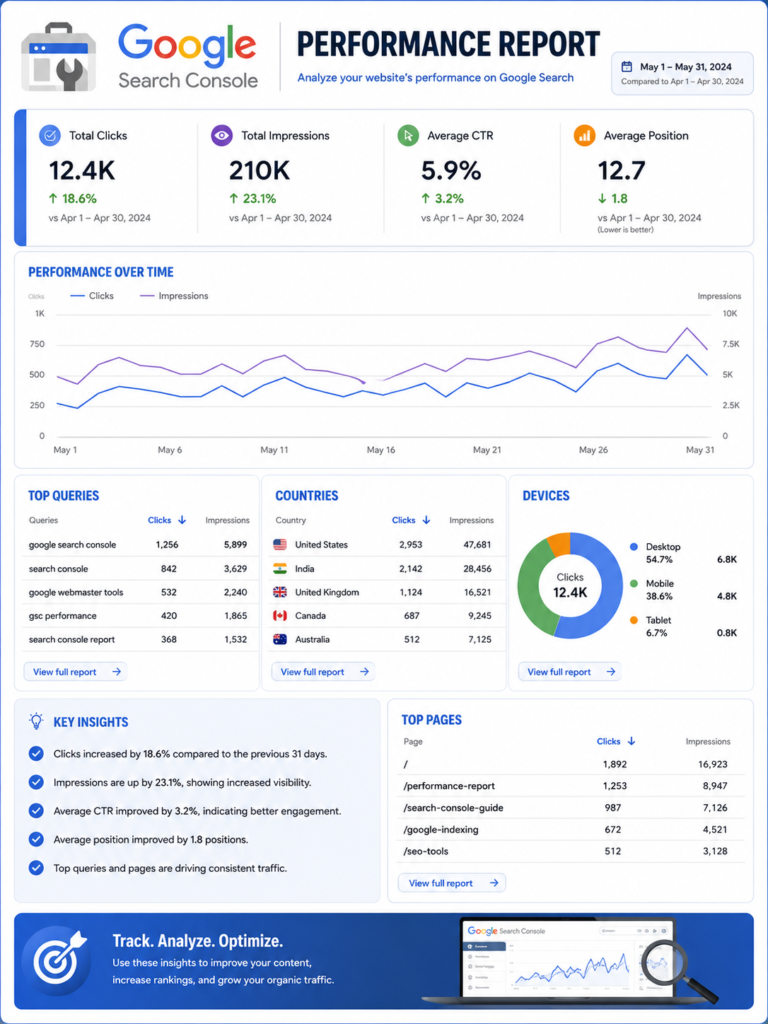Click the checkmark beside Average position improved
This screenshot has height=1024, width=768.
click(37, 839)
